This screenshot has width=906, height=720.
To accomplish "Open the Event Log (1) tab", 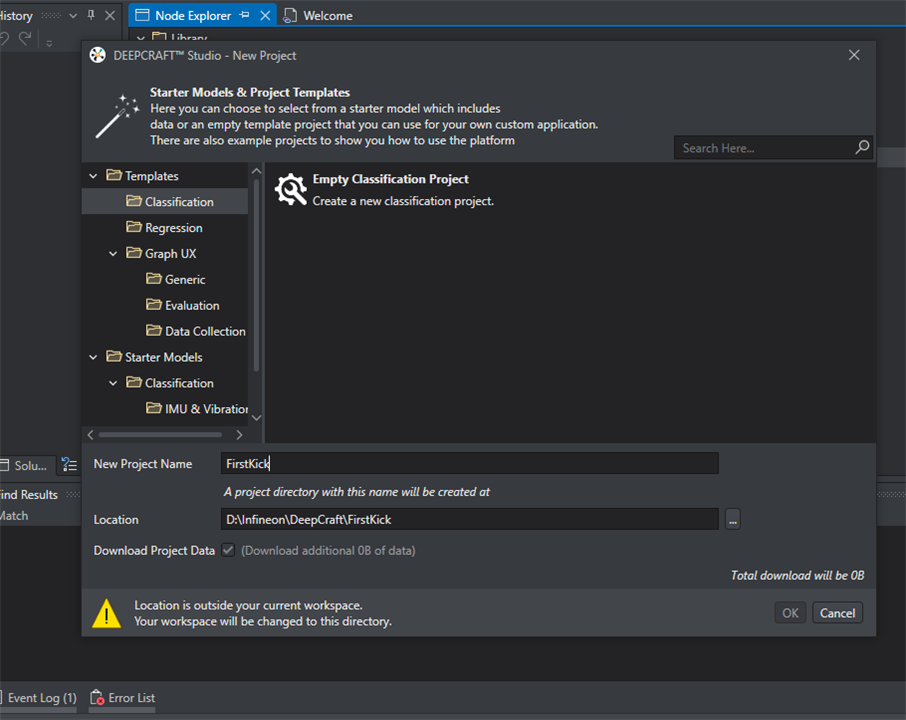I will [38, 698].
